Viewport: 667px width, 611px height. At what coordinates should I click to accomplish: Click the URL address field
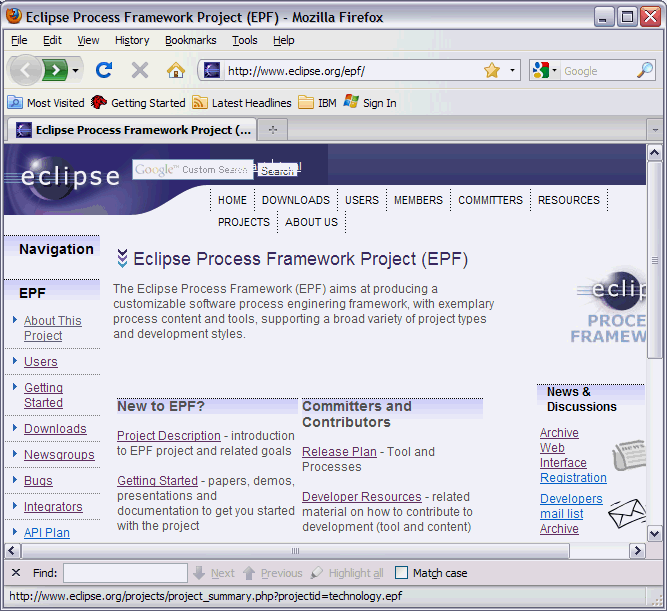tap(351, 71)
